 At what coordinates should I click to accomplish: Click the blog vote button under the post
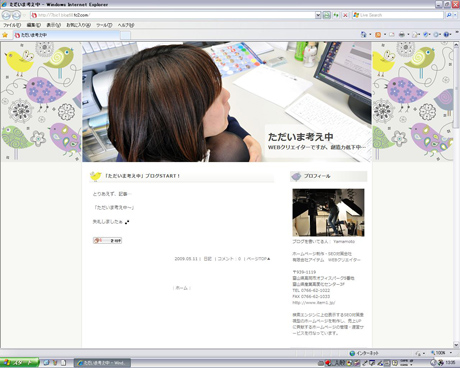(107, 240)
